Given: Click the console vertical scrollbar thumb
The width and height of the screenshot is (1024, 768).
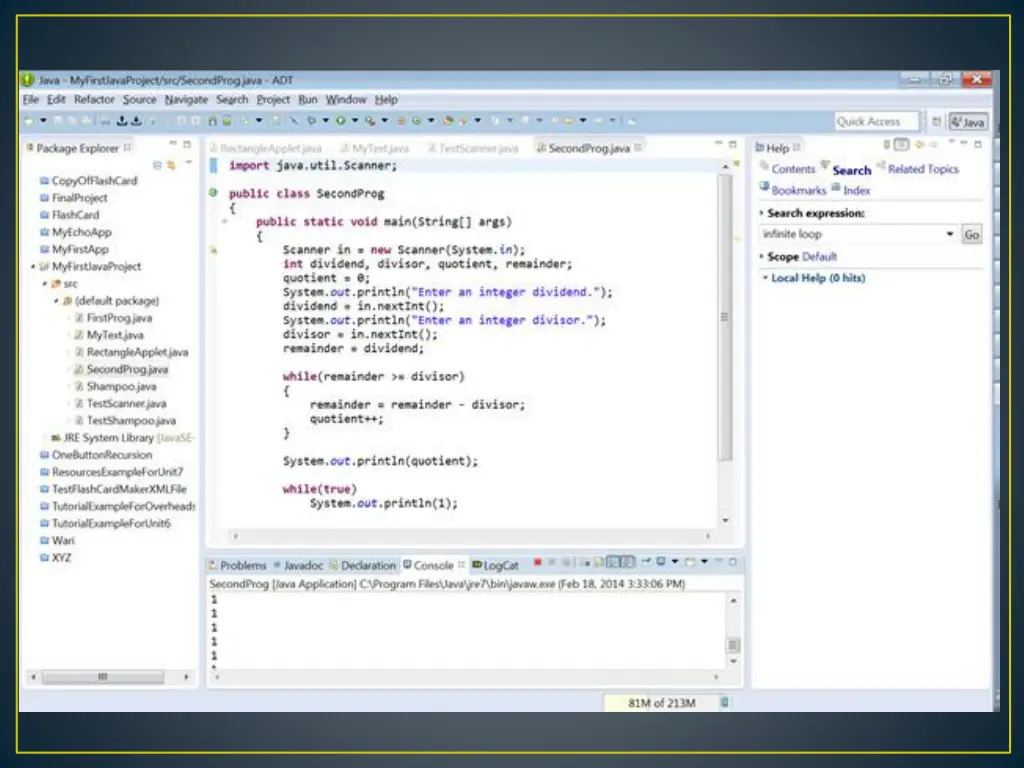Looking at the screenshot, I should 733,645.
